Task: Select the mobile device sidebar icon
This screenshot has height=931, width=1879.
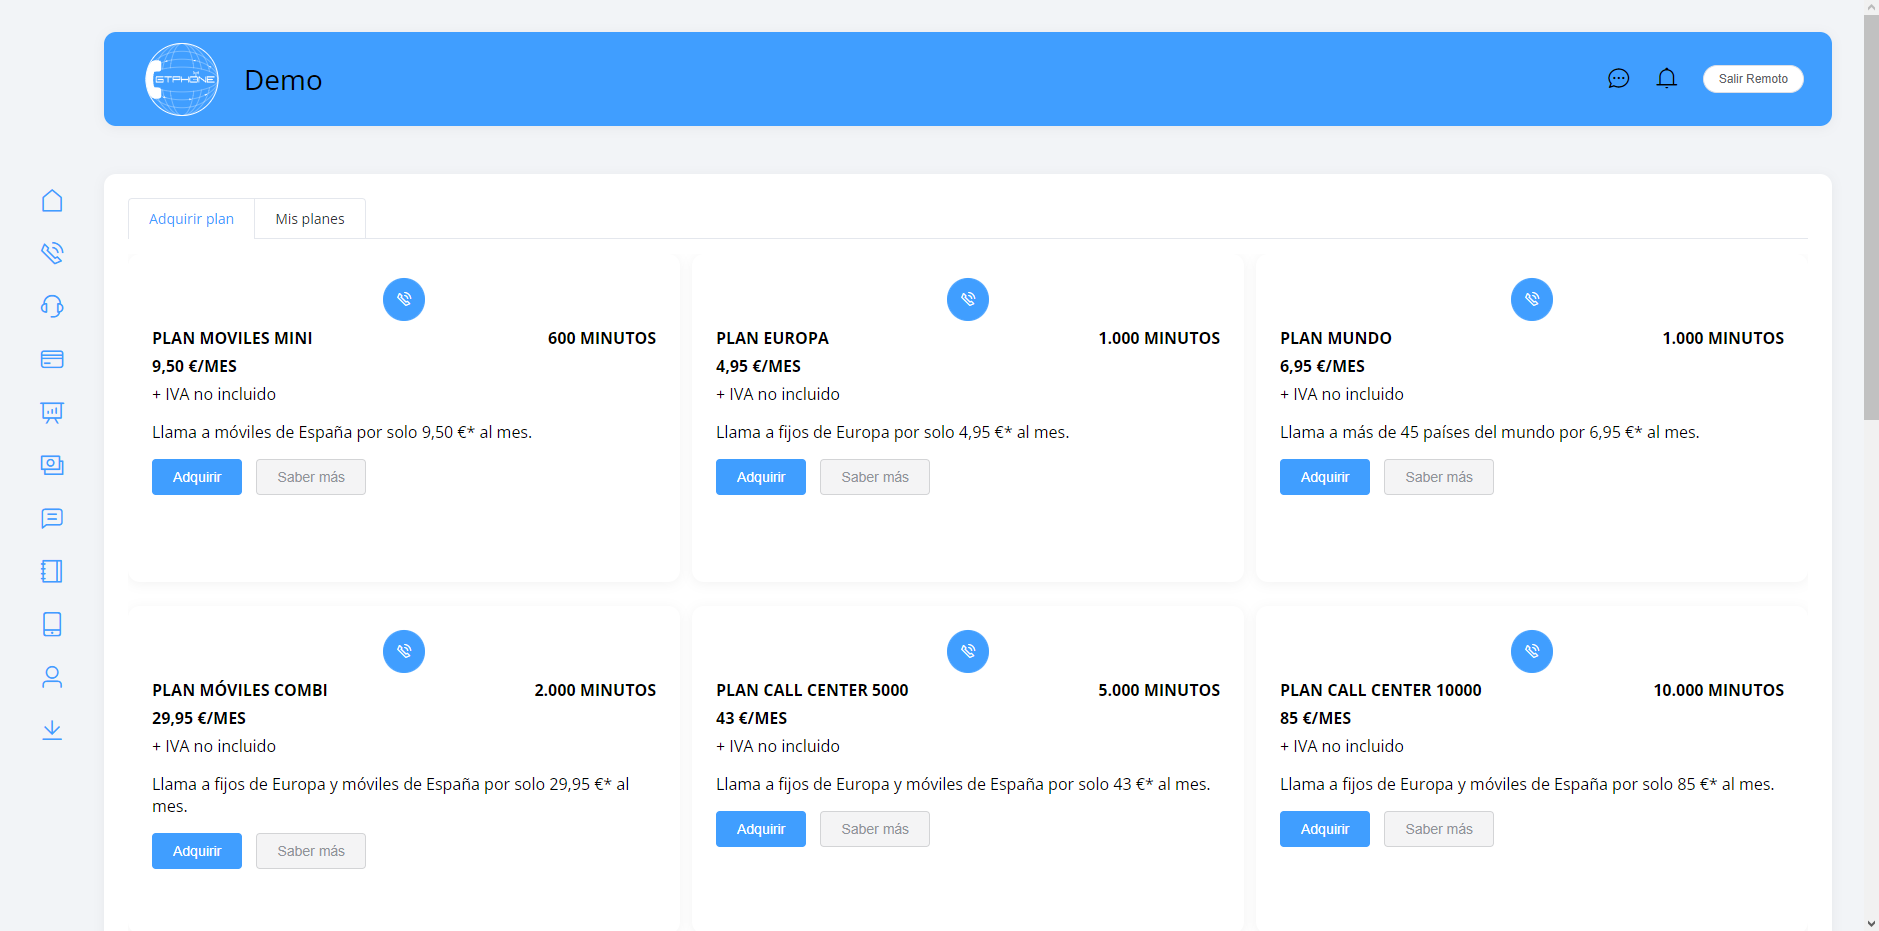Action: click(x=52, y=624)
